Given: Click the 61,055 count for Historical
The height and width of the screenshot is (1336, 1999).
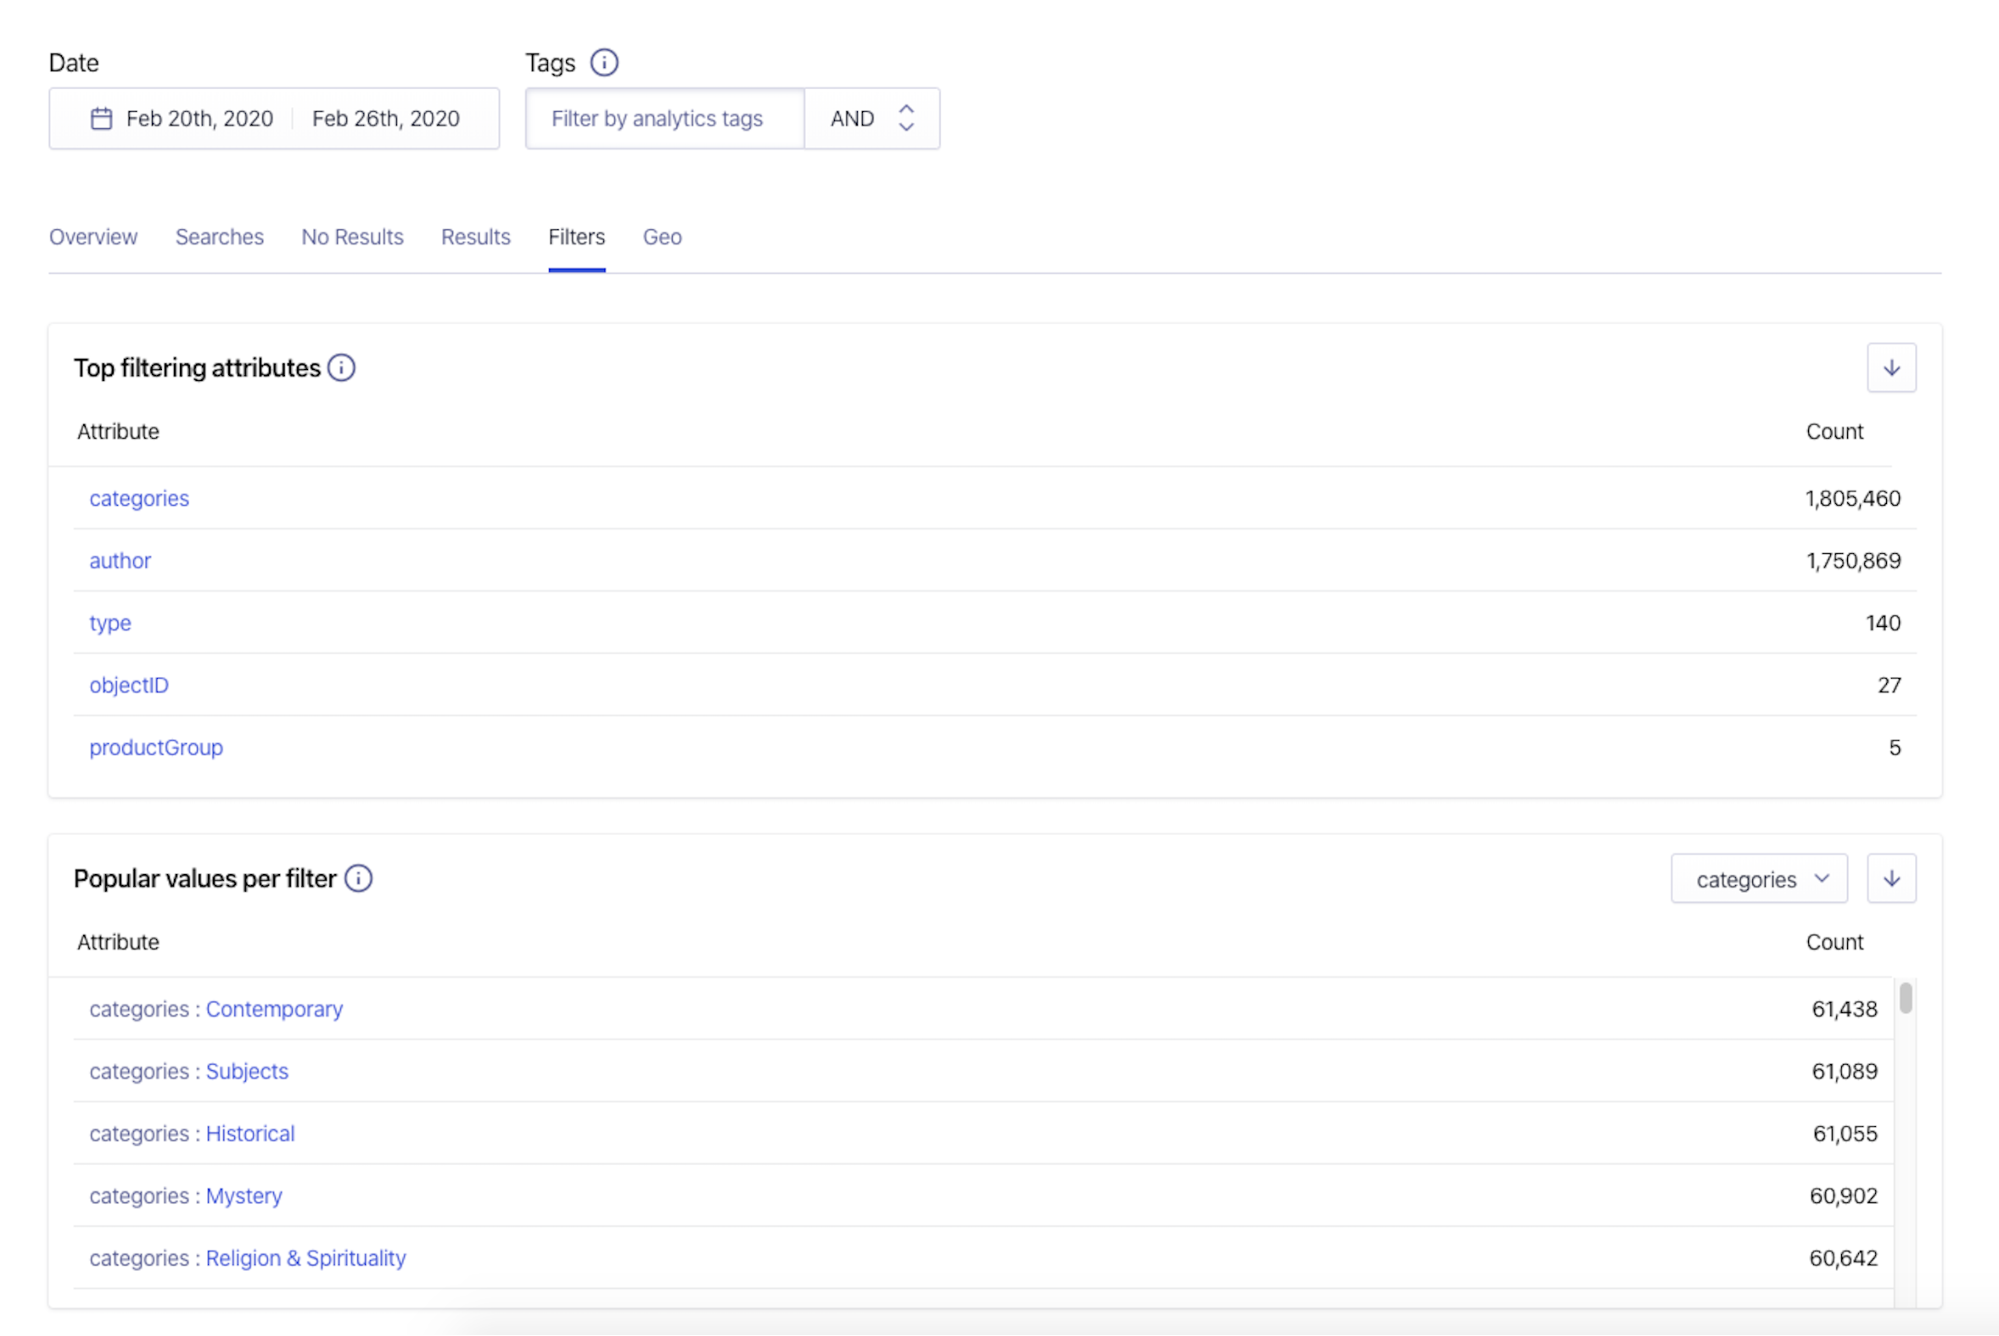Looking at the screenshot, I should [1845, 1133].
